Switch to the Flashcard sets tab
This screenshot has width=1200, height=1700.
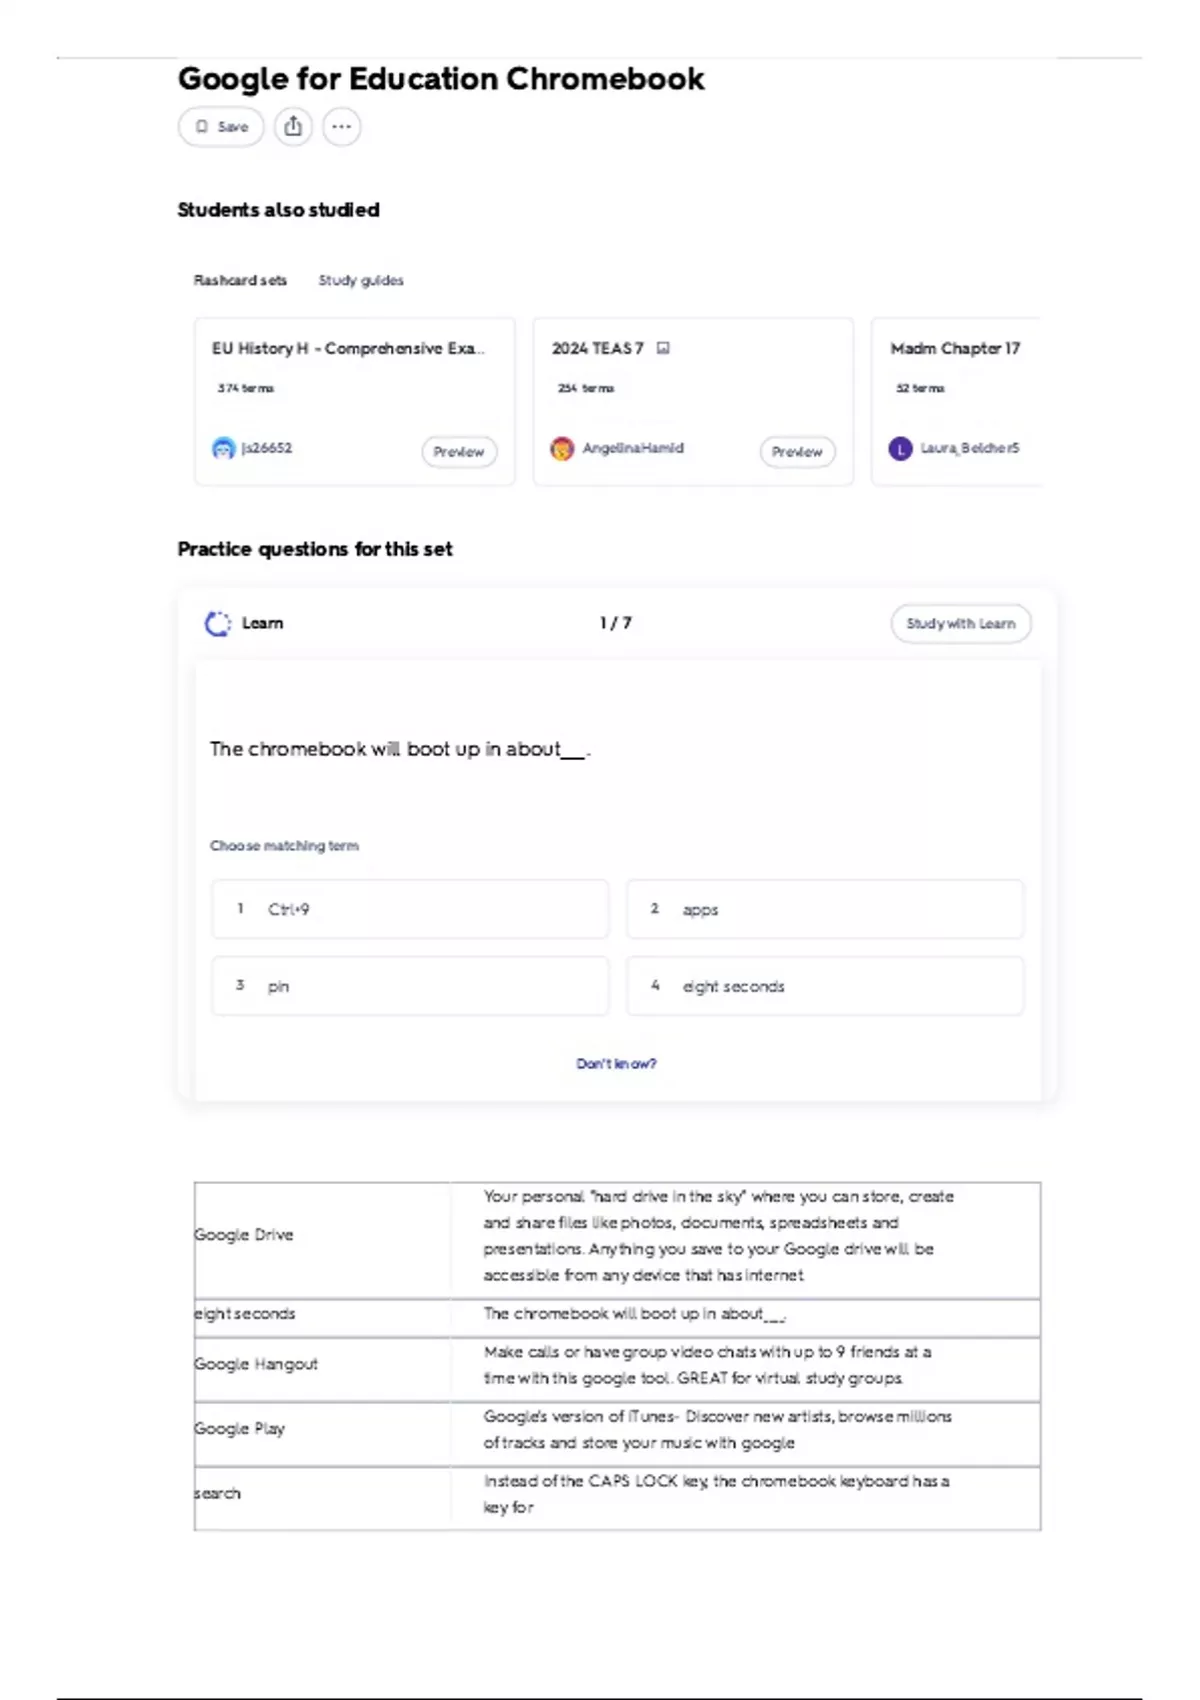240,281
